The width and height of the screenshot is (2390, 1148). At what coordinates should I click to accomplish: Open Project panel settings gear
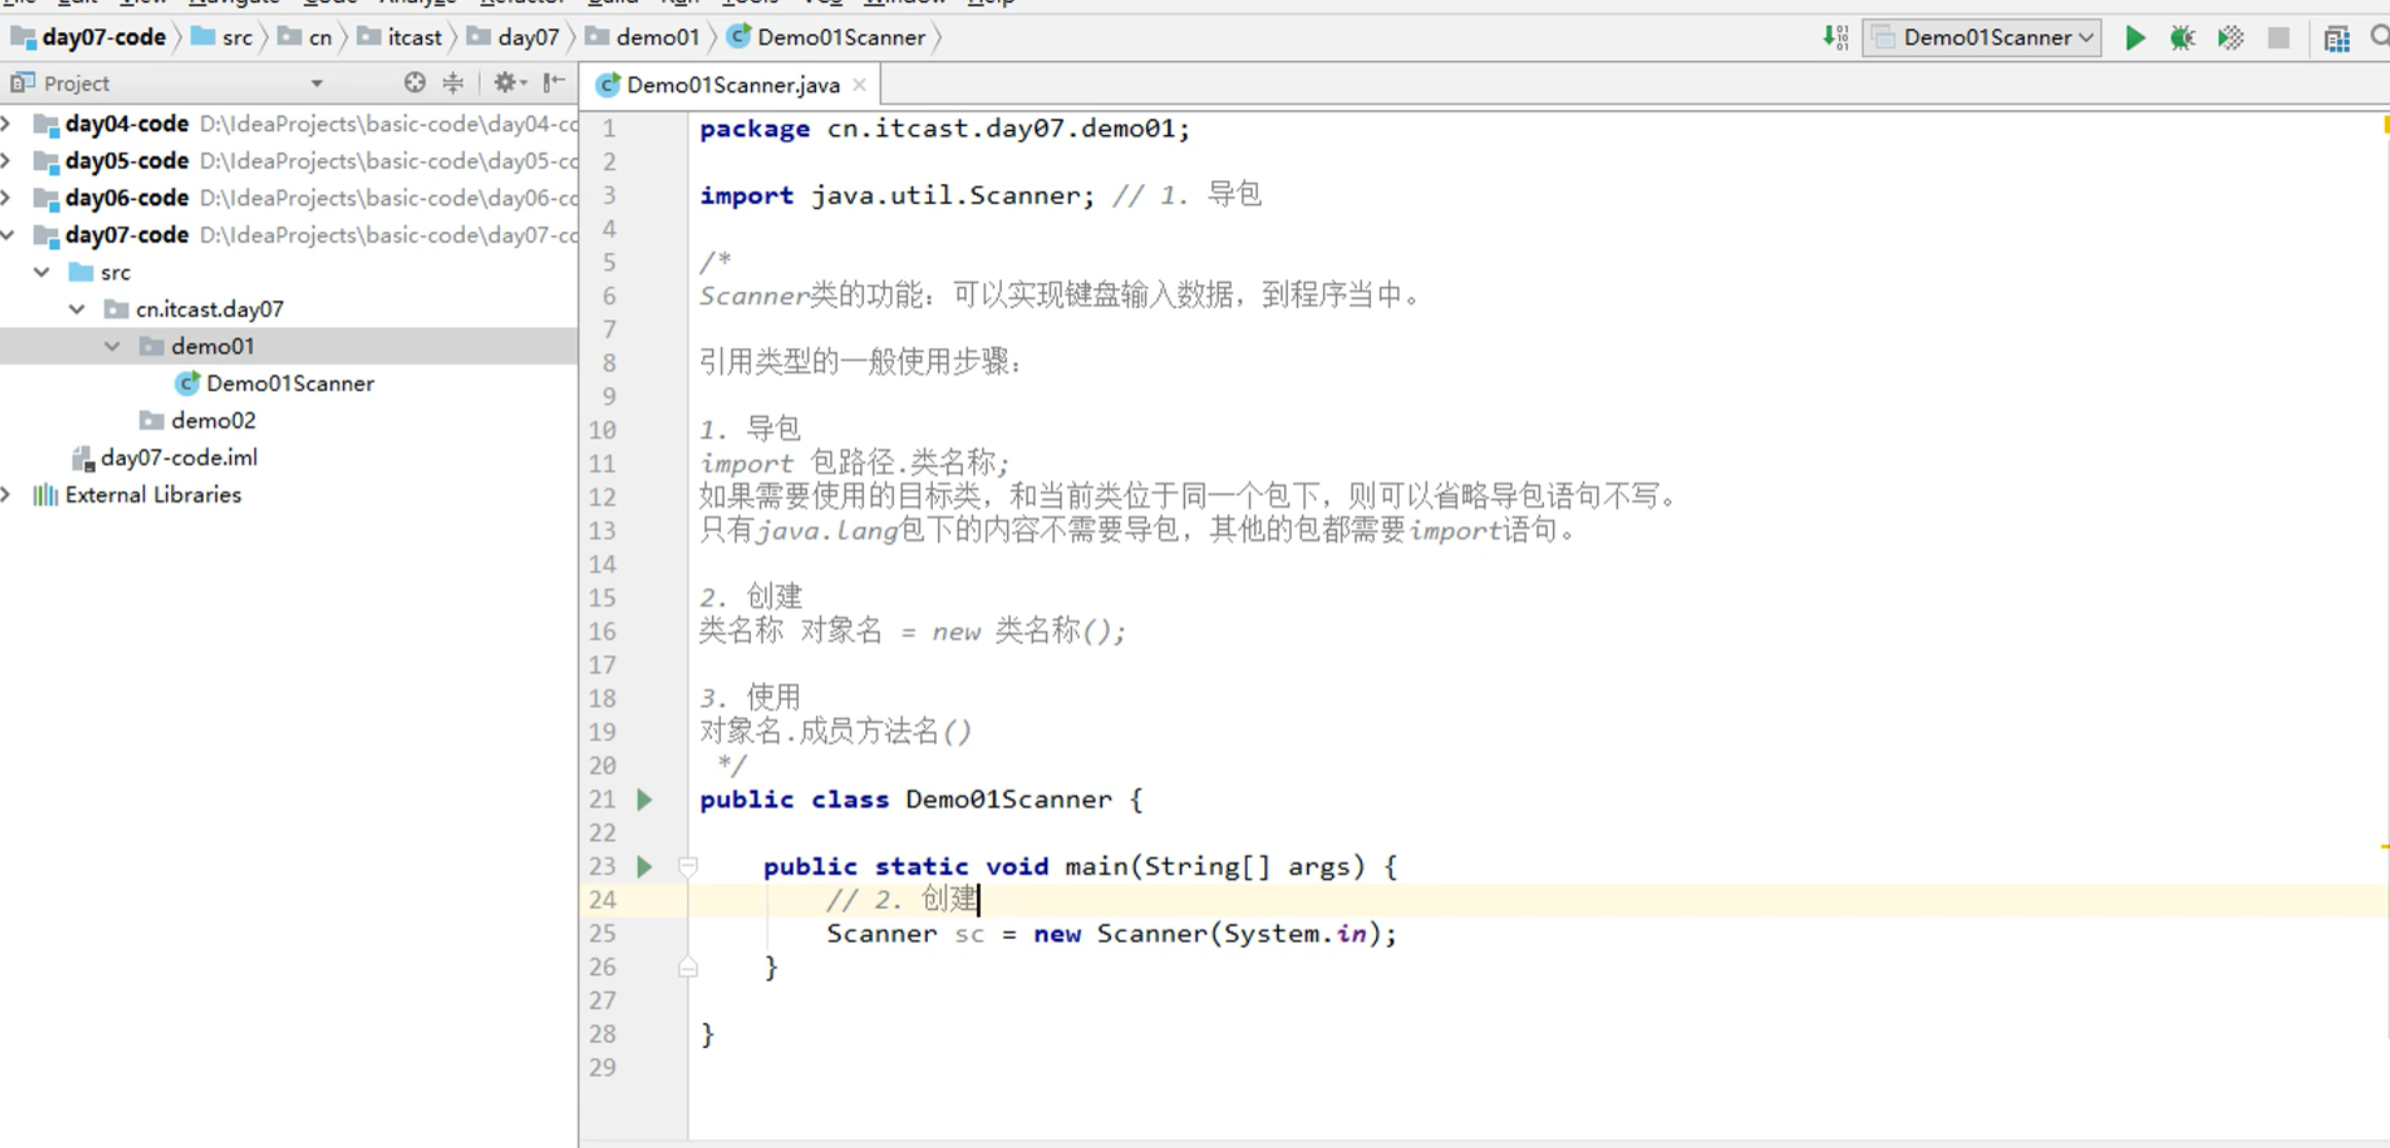[x=506, y=83]
